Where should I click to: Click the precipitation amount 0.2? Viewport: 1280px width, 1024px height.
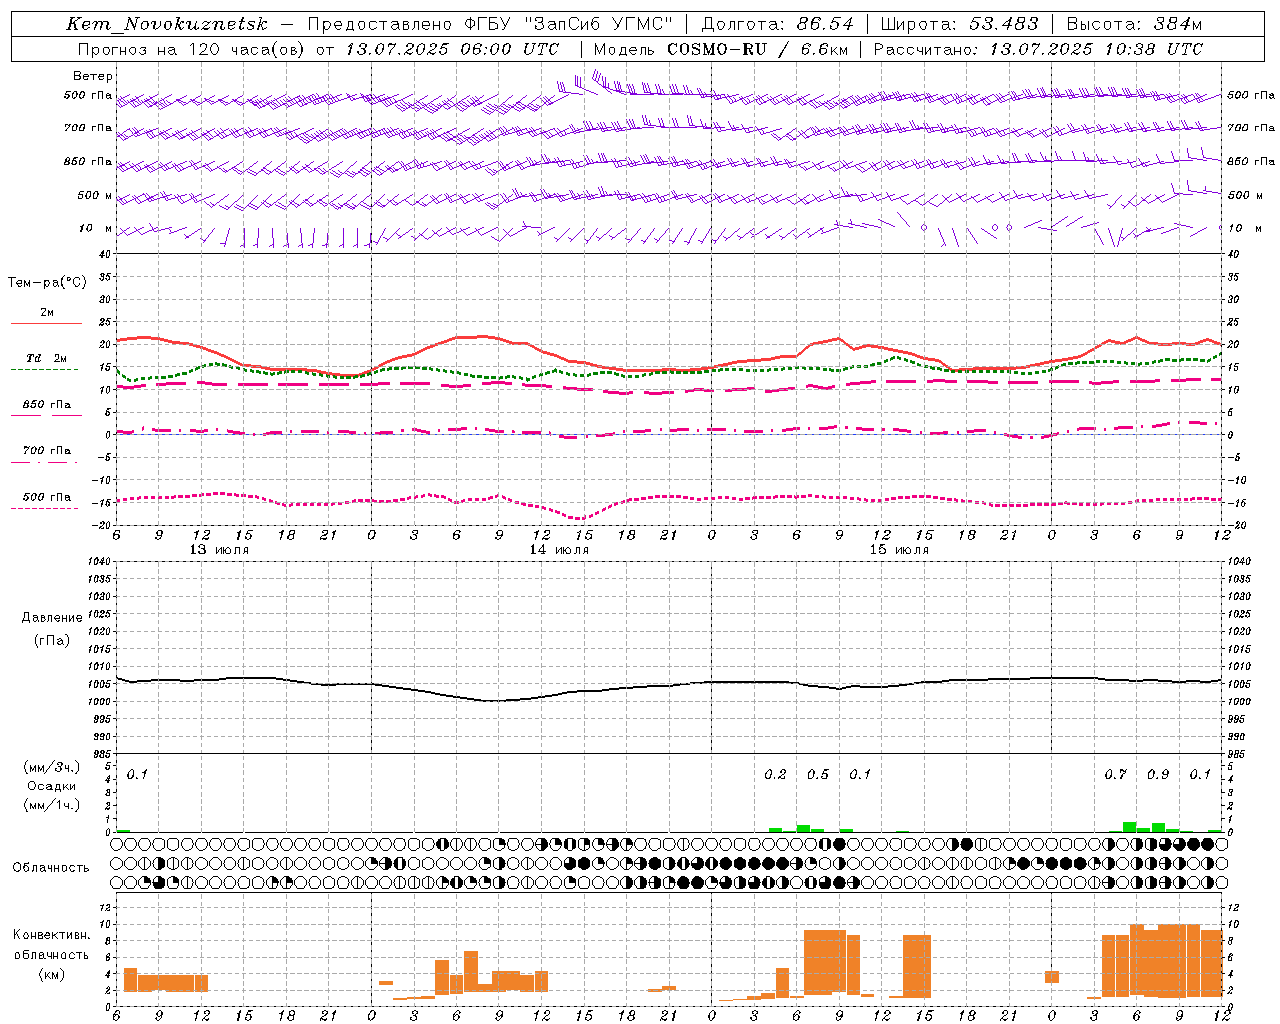point(775,775)
